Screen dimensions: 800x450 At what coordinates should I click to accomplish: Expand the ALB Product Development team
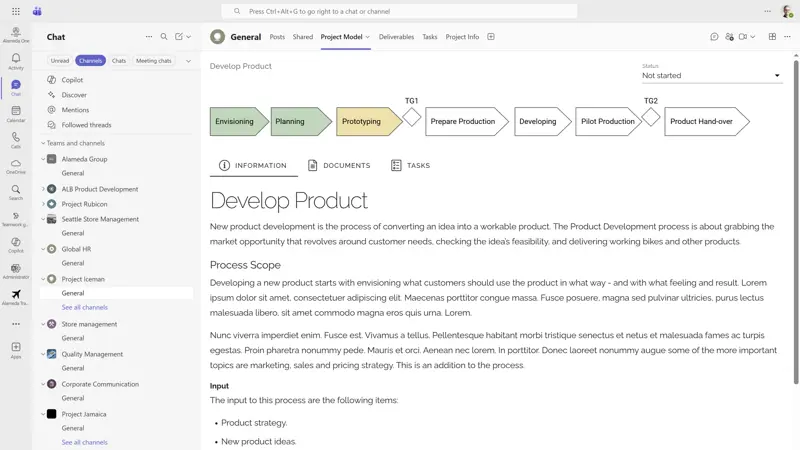(43, 189)
